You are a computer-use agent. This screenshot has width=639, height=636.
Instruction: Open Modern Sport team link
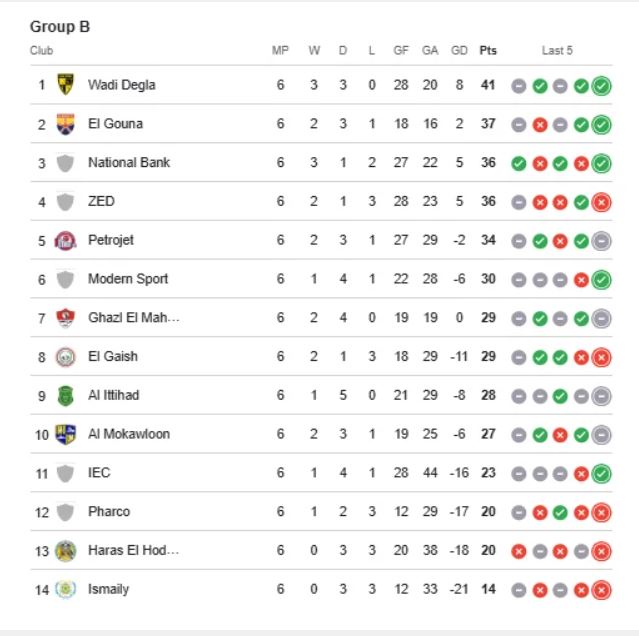[x=128, y=279]
